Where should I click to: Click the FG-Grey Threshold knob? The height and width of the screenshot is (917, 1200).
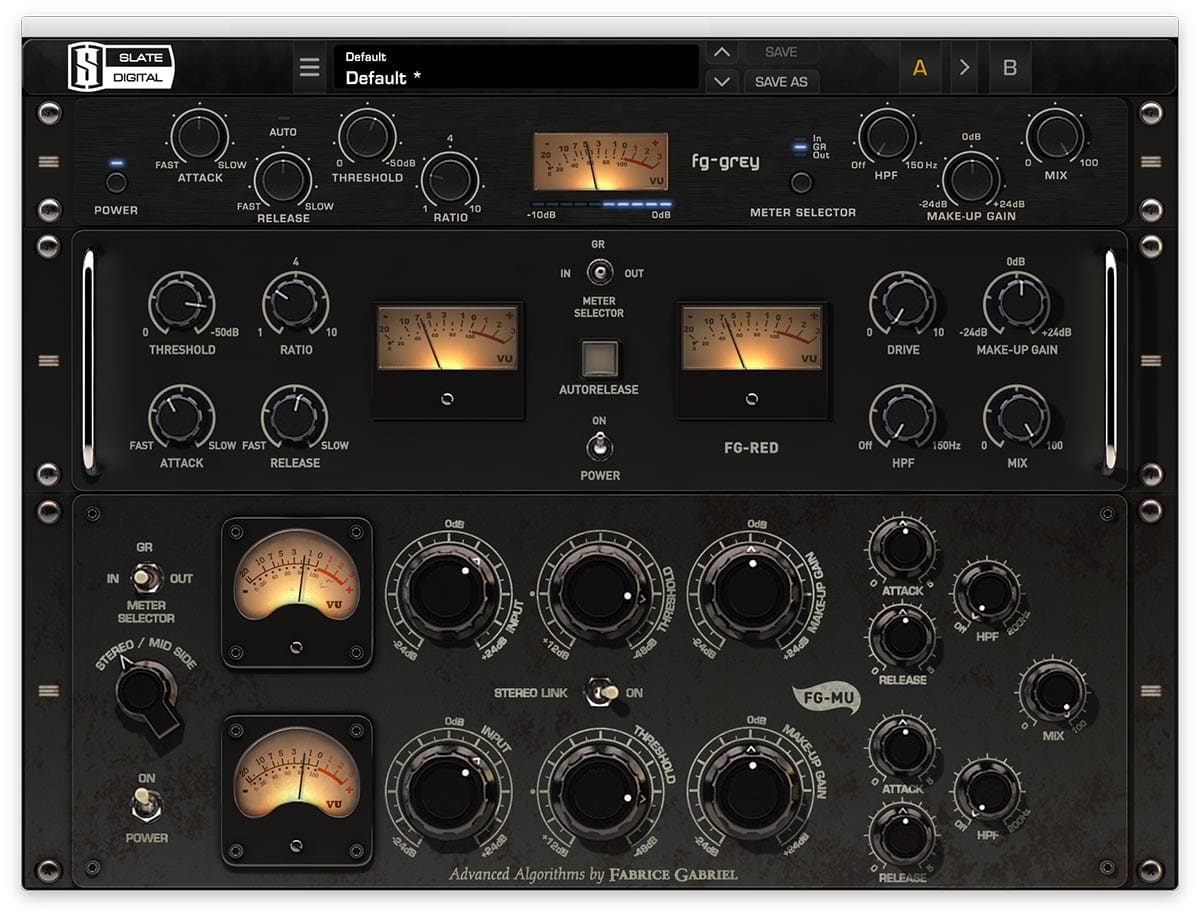pyautogui.click(x=368, y=137)
